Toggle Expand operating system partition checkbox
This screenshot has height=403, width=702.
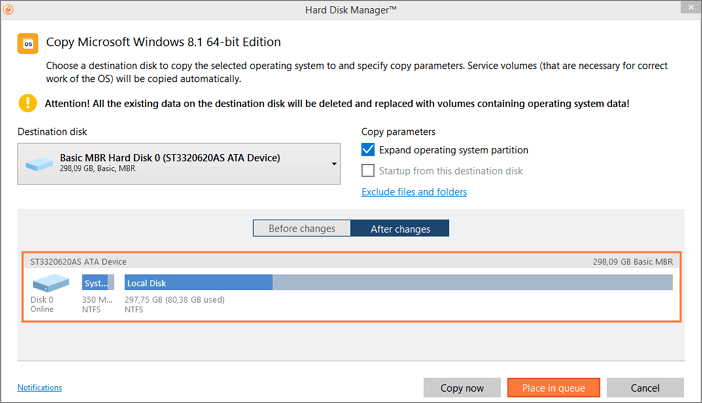[x=369, y=150]
